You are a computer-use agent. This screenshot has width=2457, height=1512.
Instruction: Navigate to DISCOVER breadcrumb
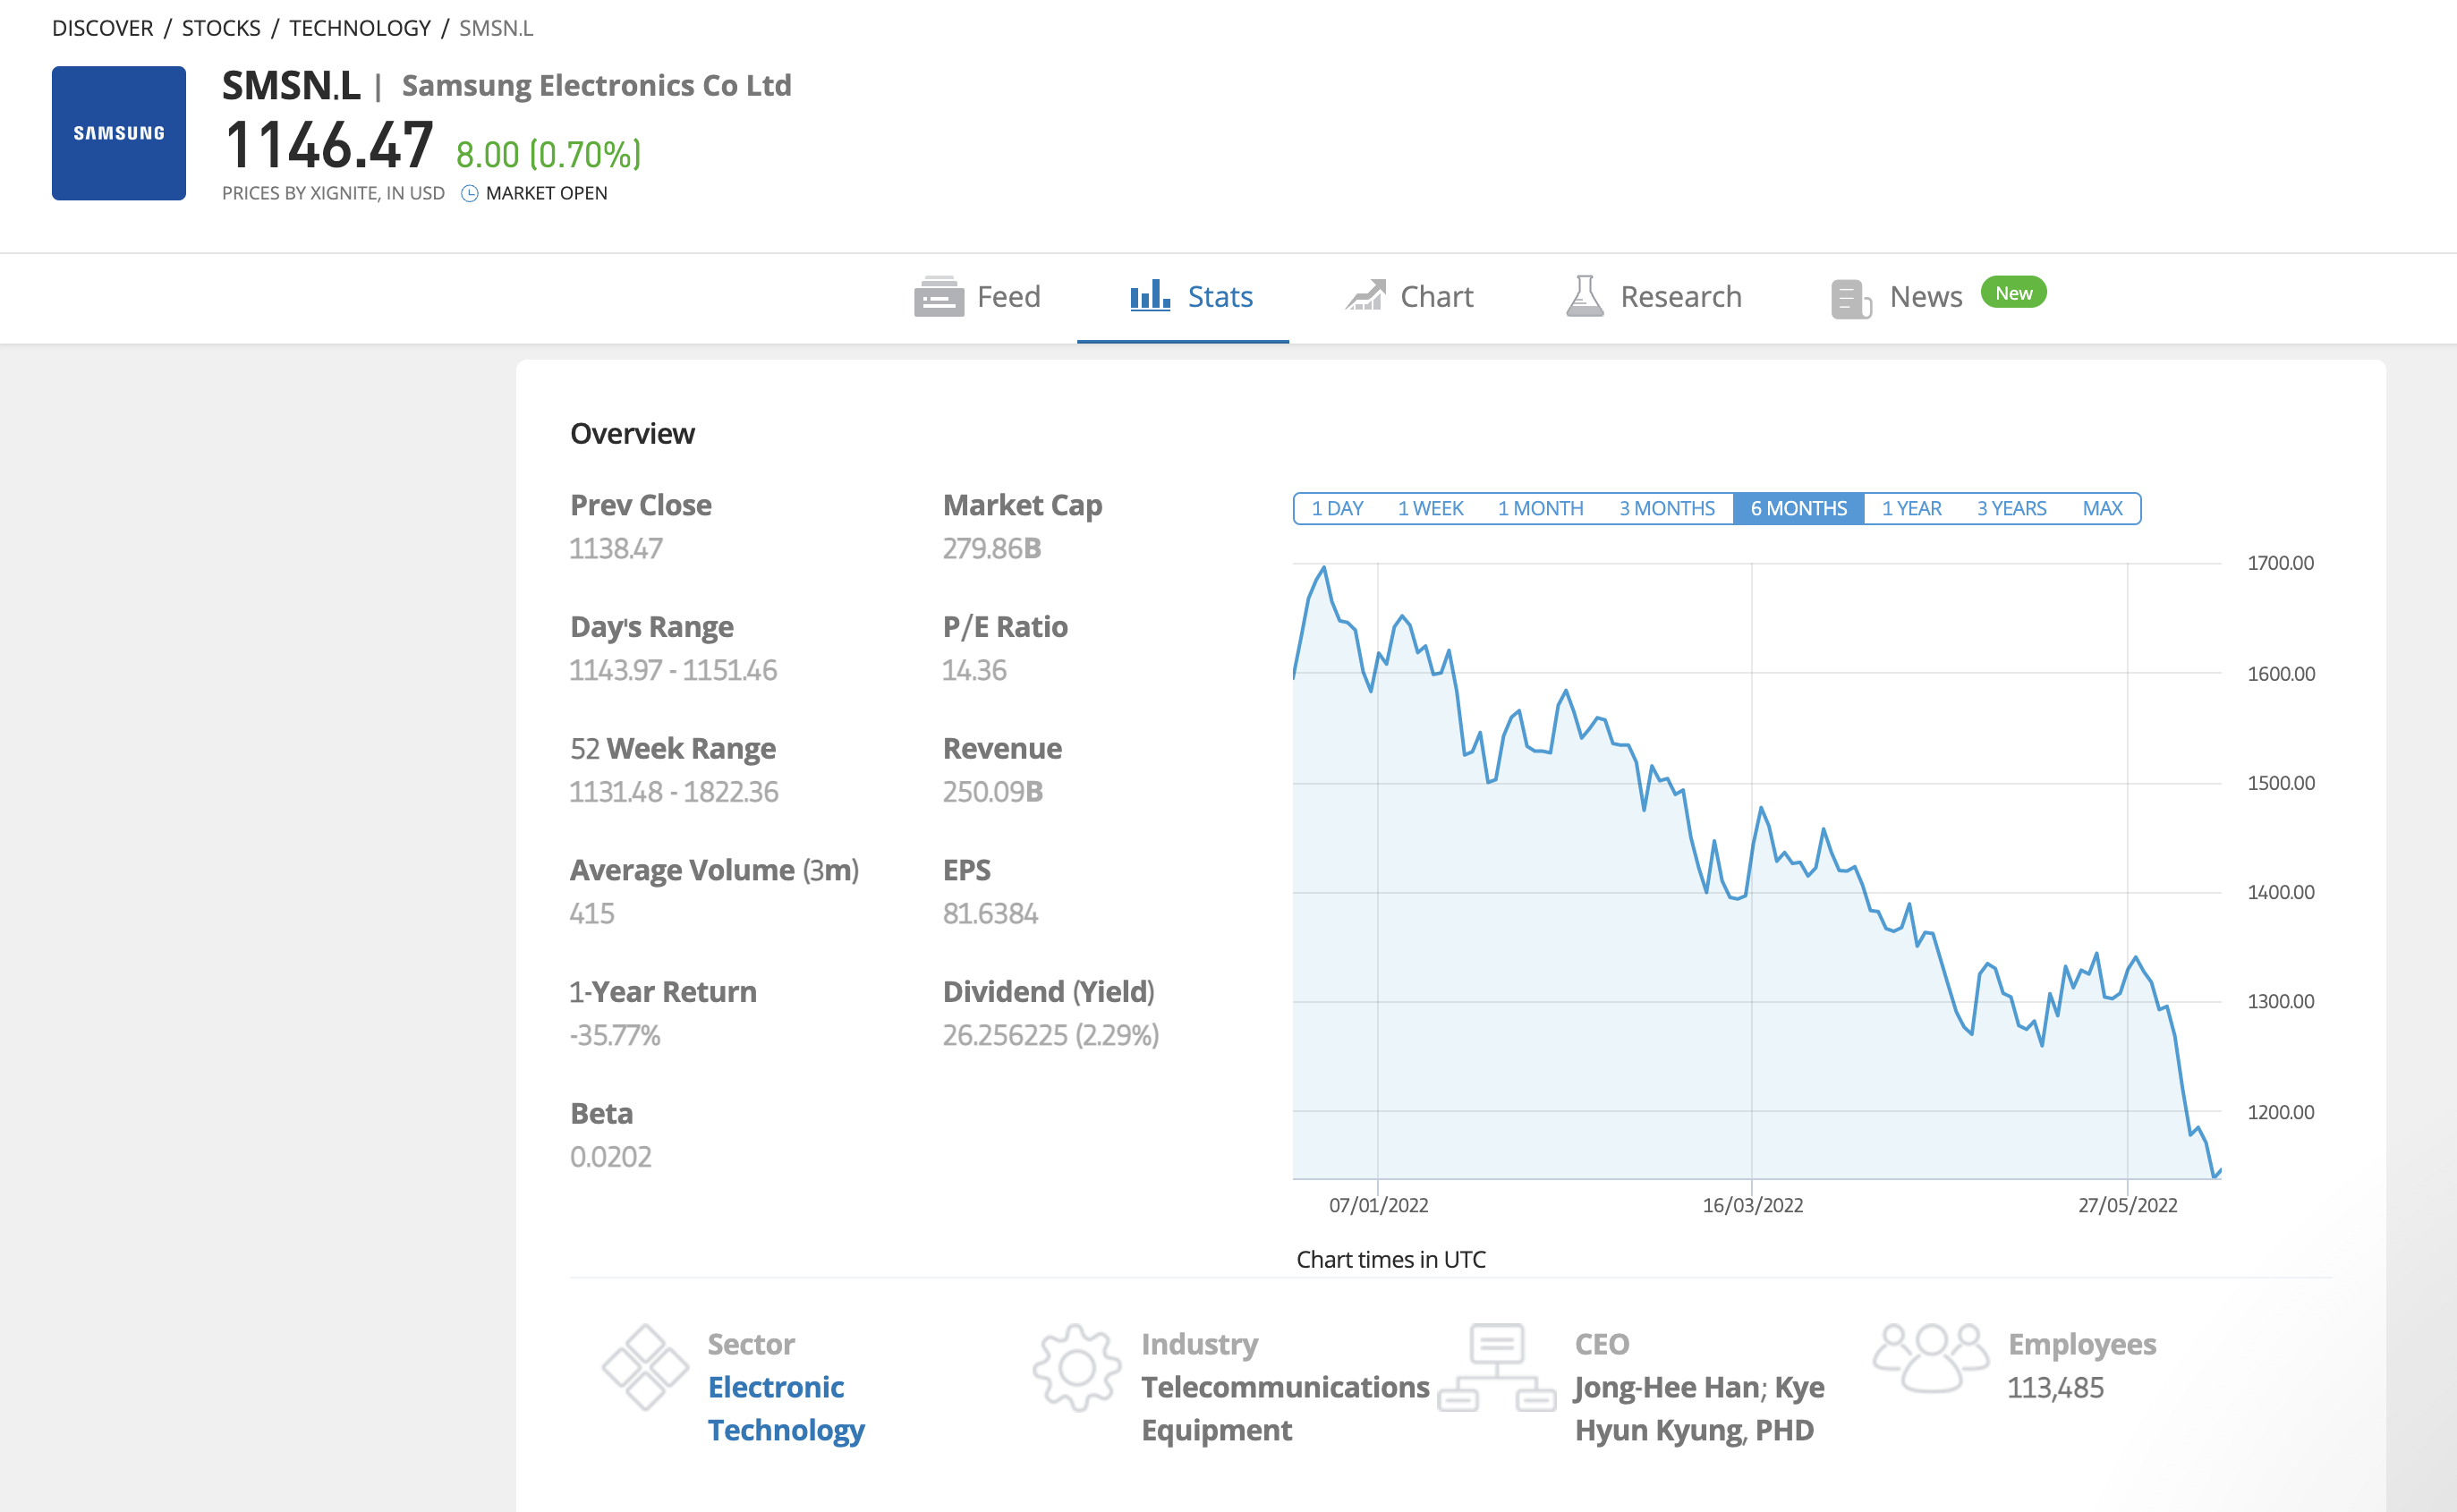[103, 28]
